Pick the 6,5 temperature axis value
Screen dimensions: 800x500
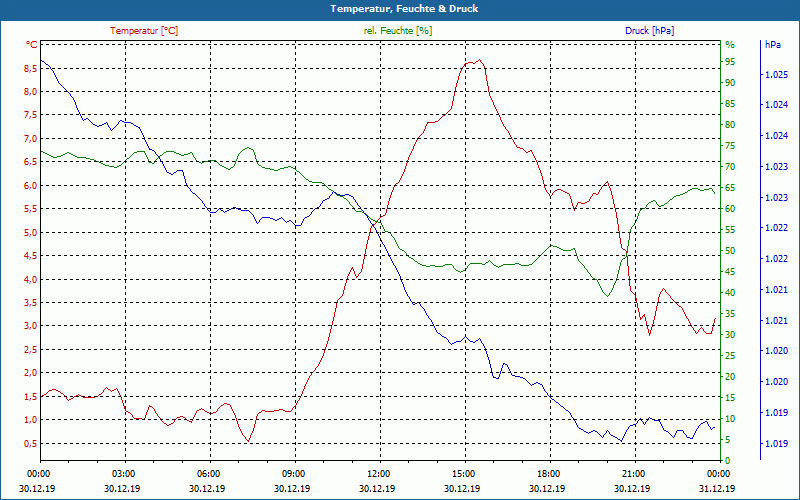31,162
